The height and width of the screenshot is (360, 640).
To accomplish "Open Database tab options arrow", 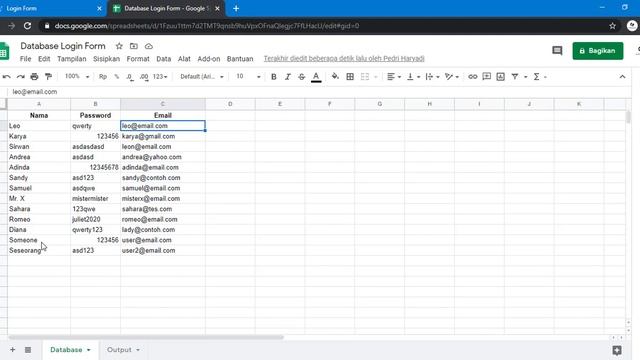I will [89, 350].
